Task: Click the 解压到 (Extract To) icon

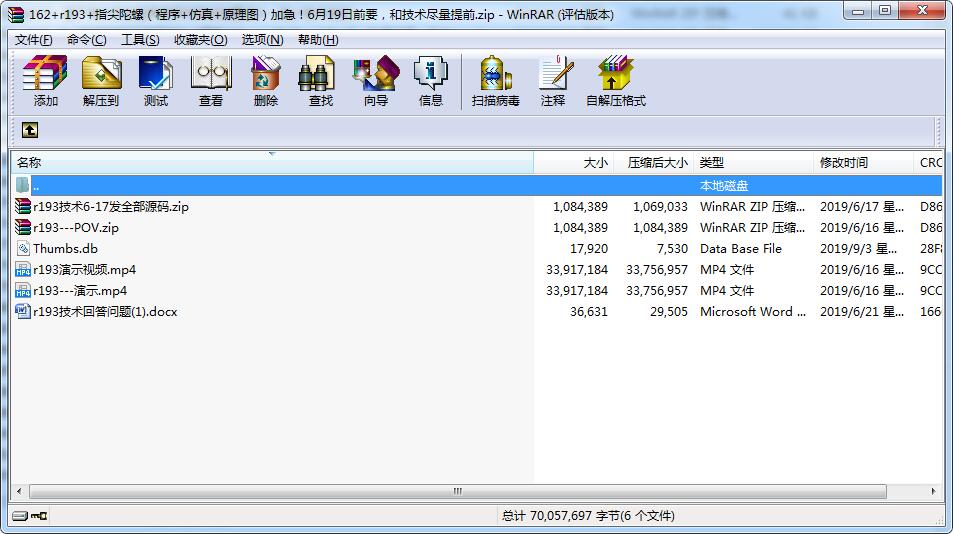Action: pos(101,81)
